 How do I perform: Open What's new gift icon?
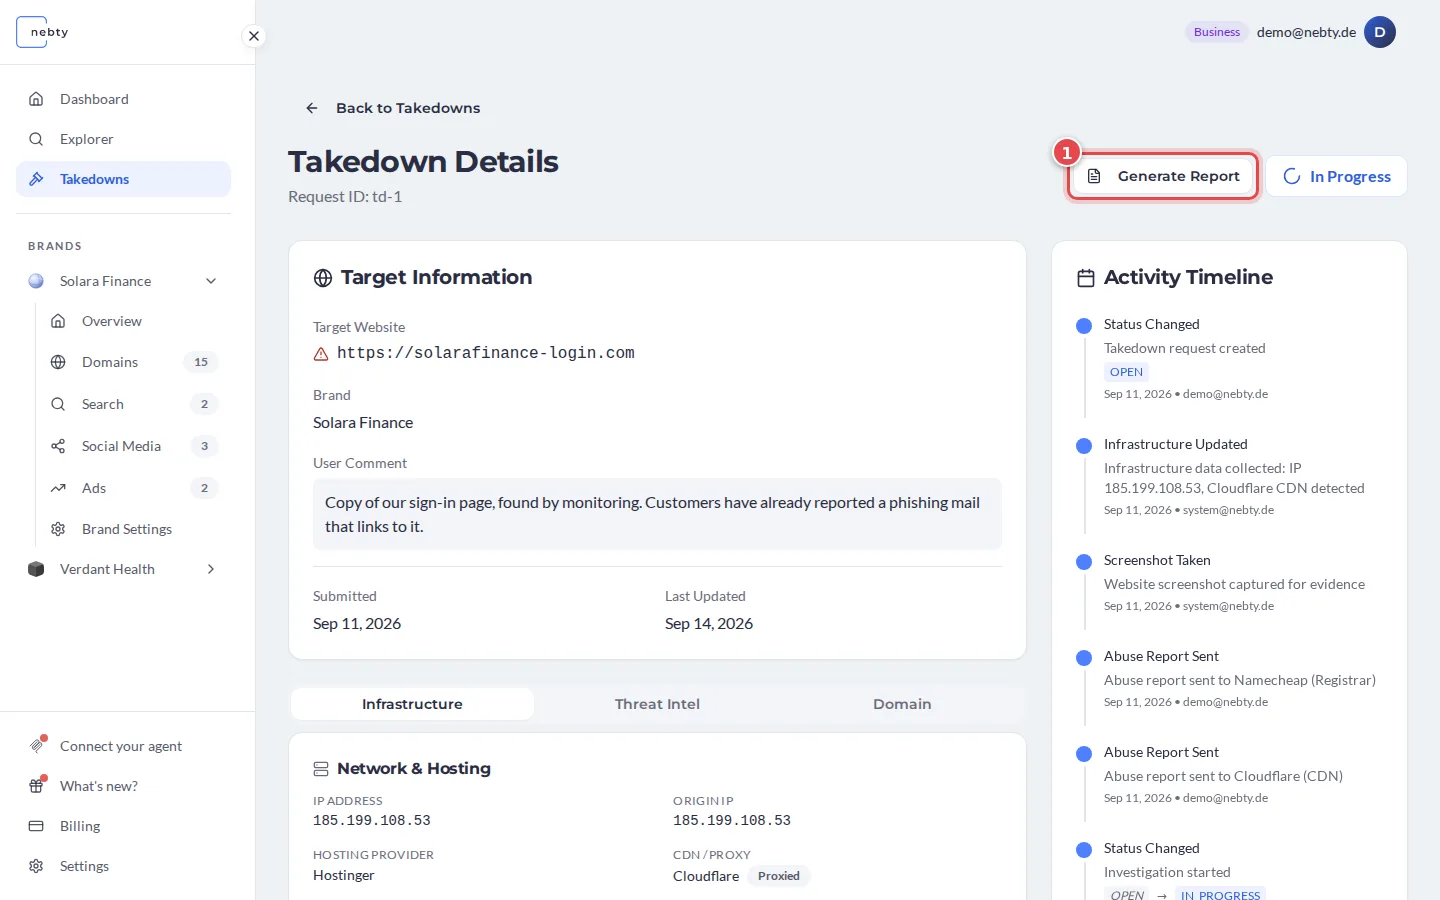pos(37,785)
